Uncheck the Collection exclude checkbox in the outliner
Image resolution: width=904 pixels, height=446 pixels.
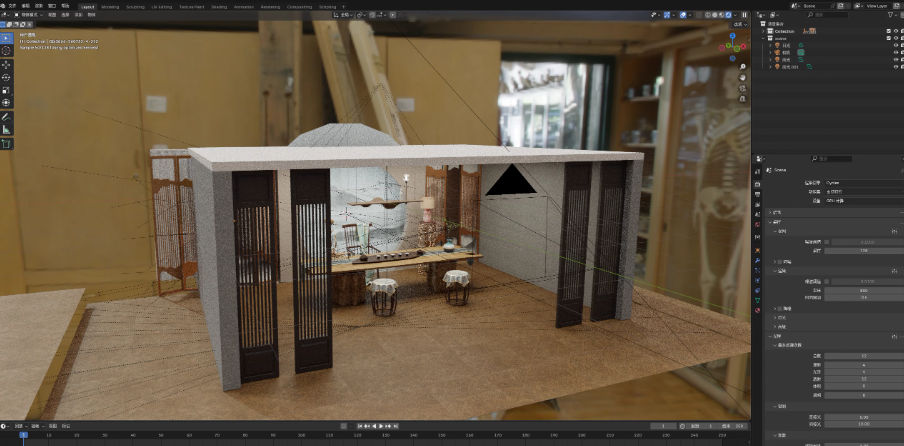(x=889, y=31)
